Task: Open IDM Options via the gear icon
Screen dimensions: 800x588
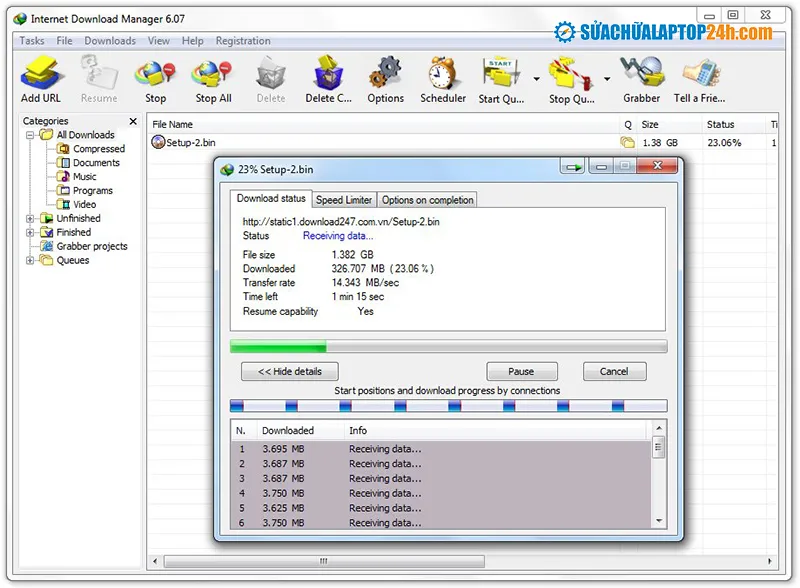Action: pos(385,72)
